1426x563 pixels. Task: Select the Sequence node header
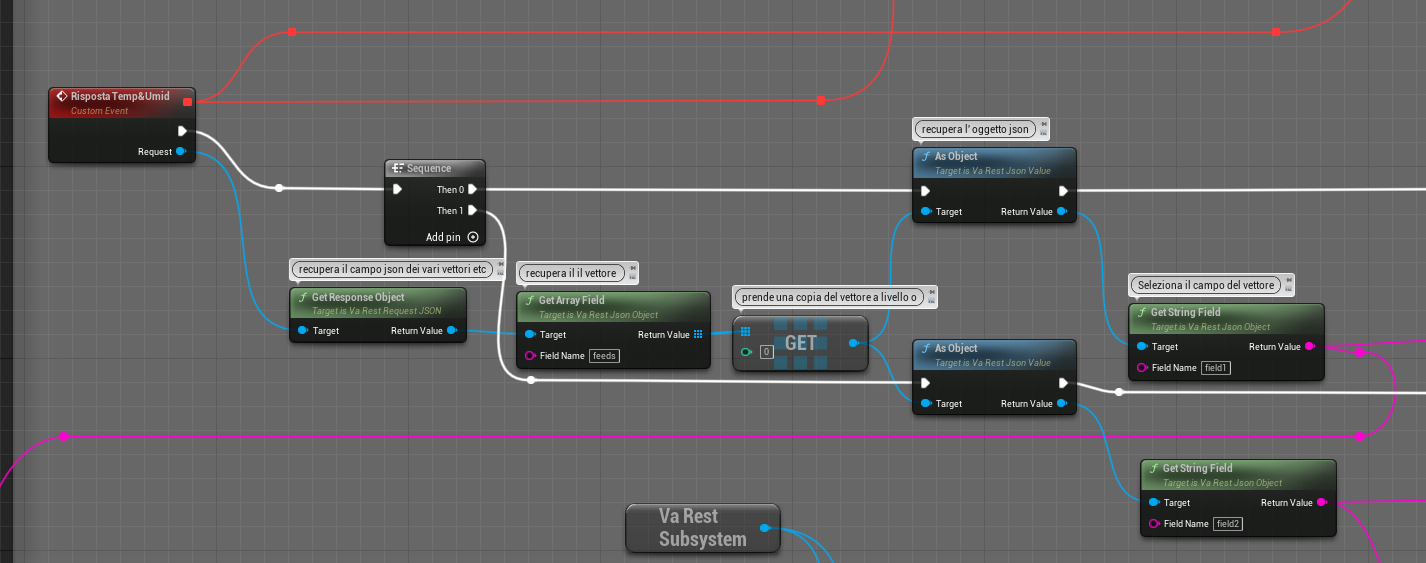click(x=435, y=168)
